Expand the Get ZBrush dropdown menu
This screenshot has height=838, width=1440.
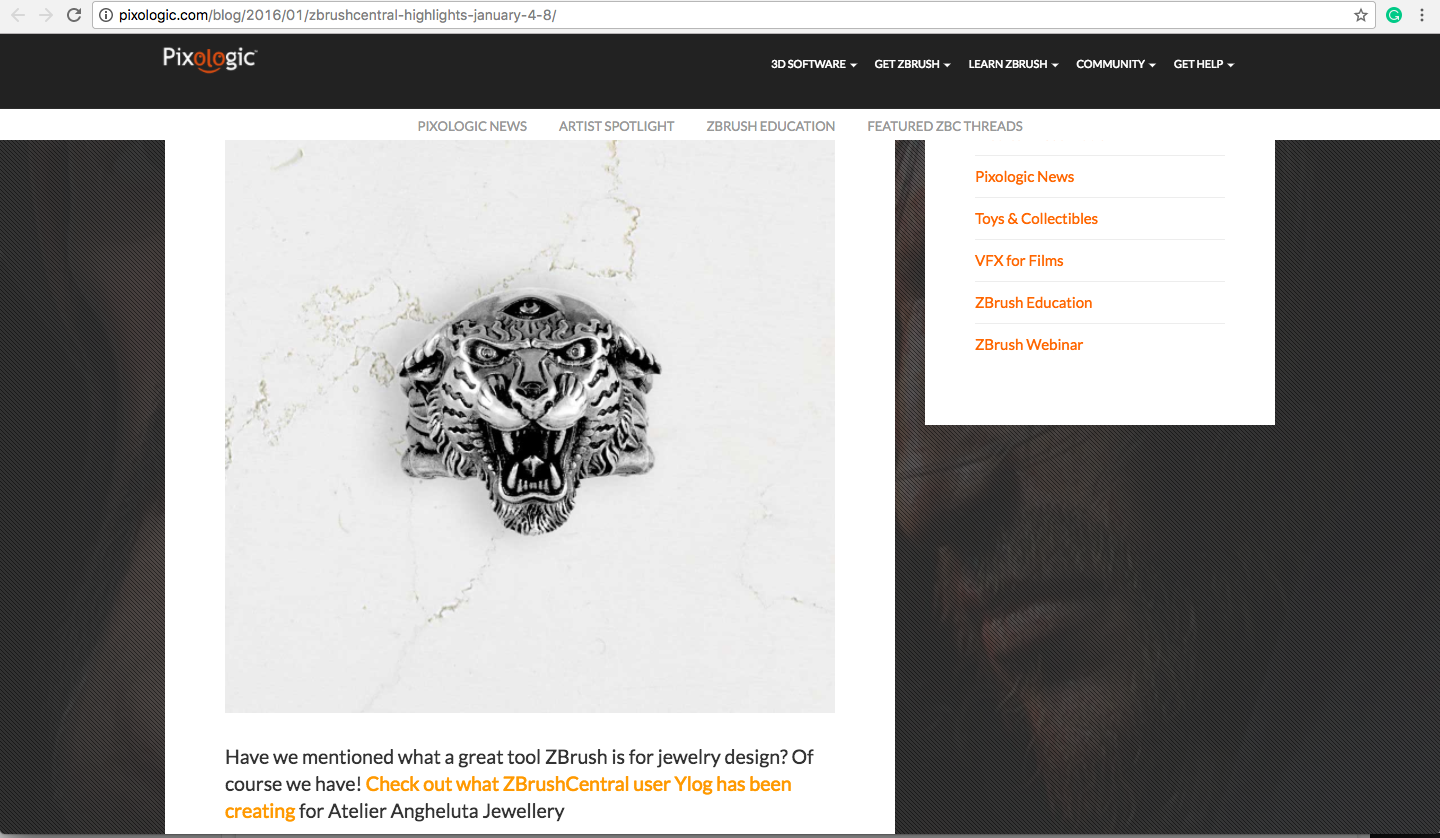pos(912,64)
